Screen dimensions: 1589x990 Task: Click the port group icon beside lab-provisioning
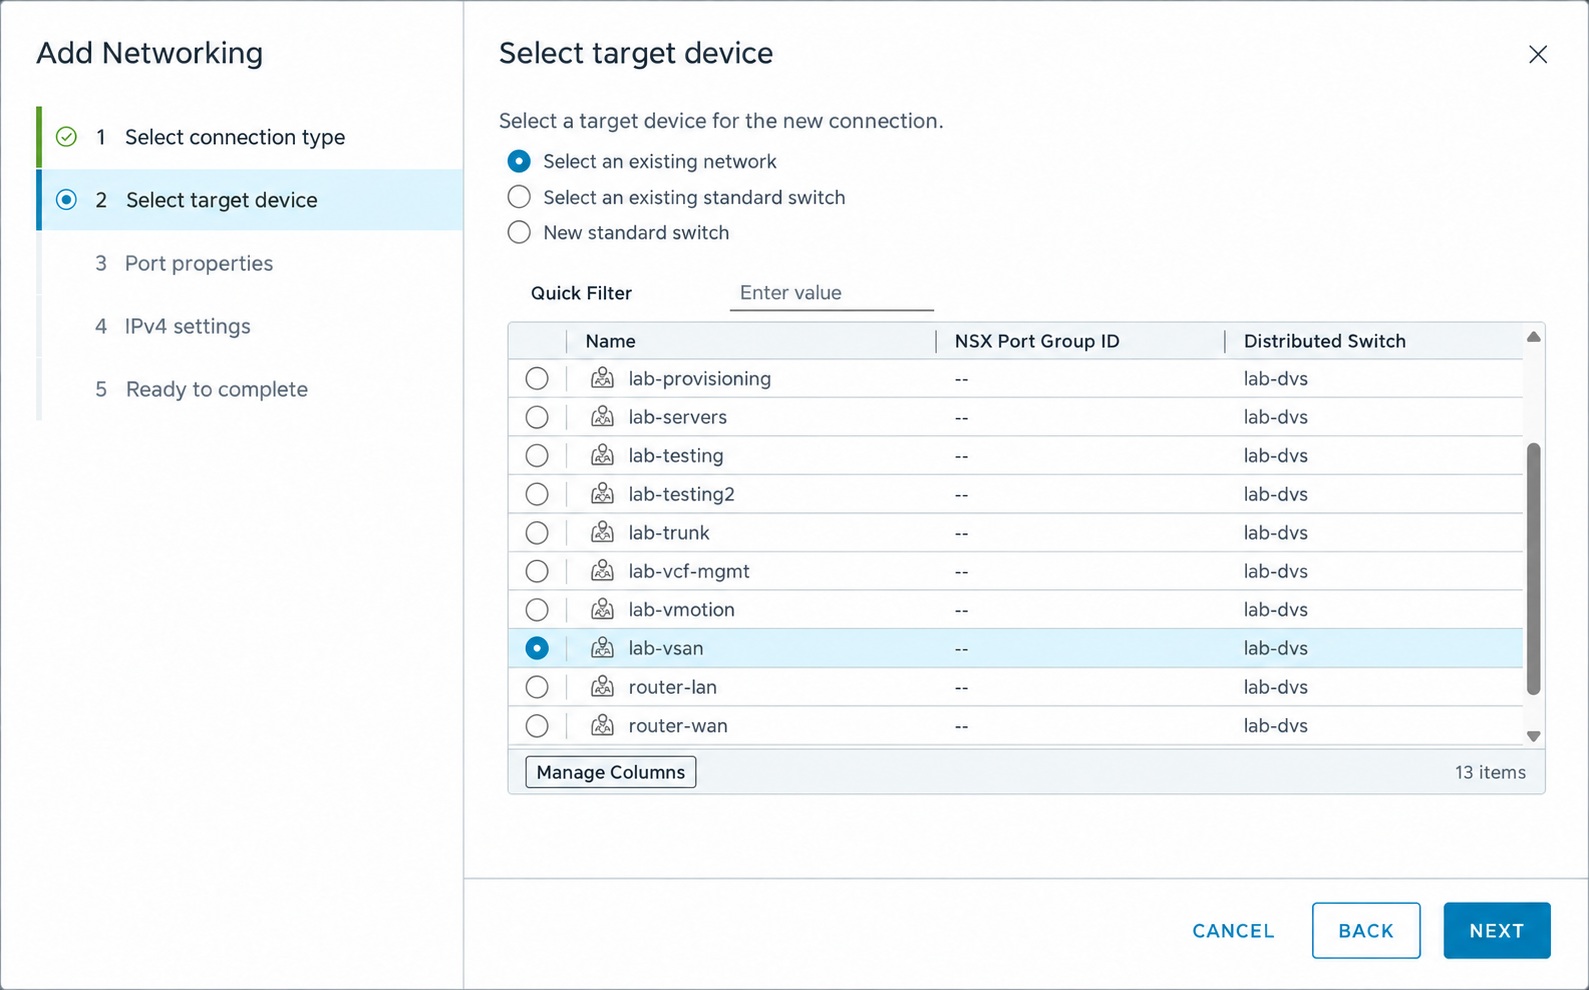click(602, 378)
